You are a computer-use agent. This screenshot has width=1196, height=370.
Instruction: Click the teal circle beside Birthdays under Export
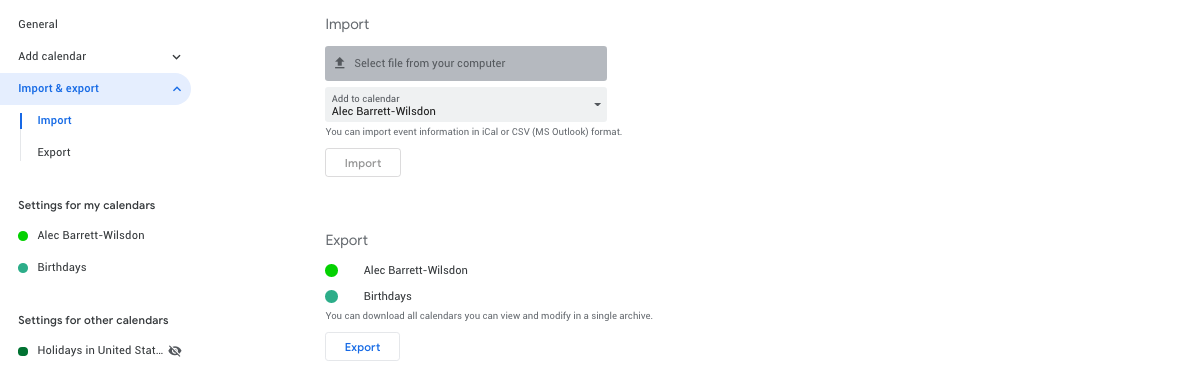[x=331, y=296]
